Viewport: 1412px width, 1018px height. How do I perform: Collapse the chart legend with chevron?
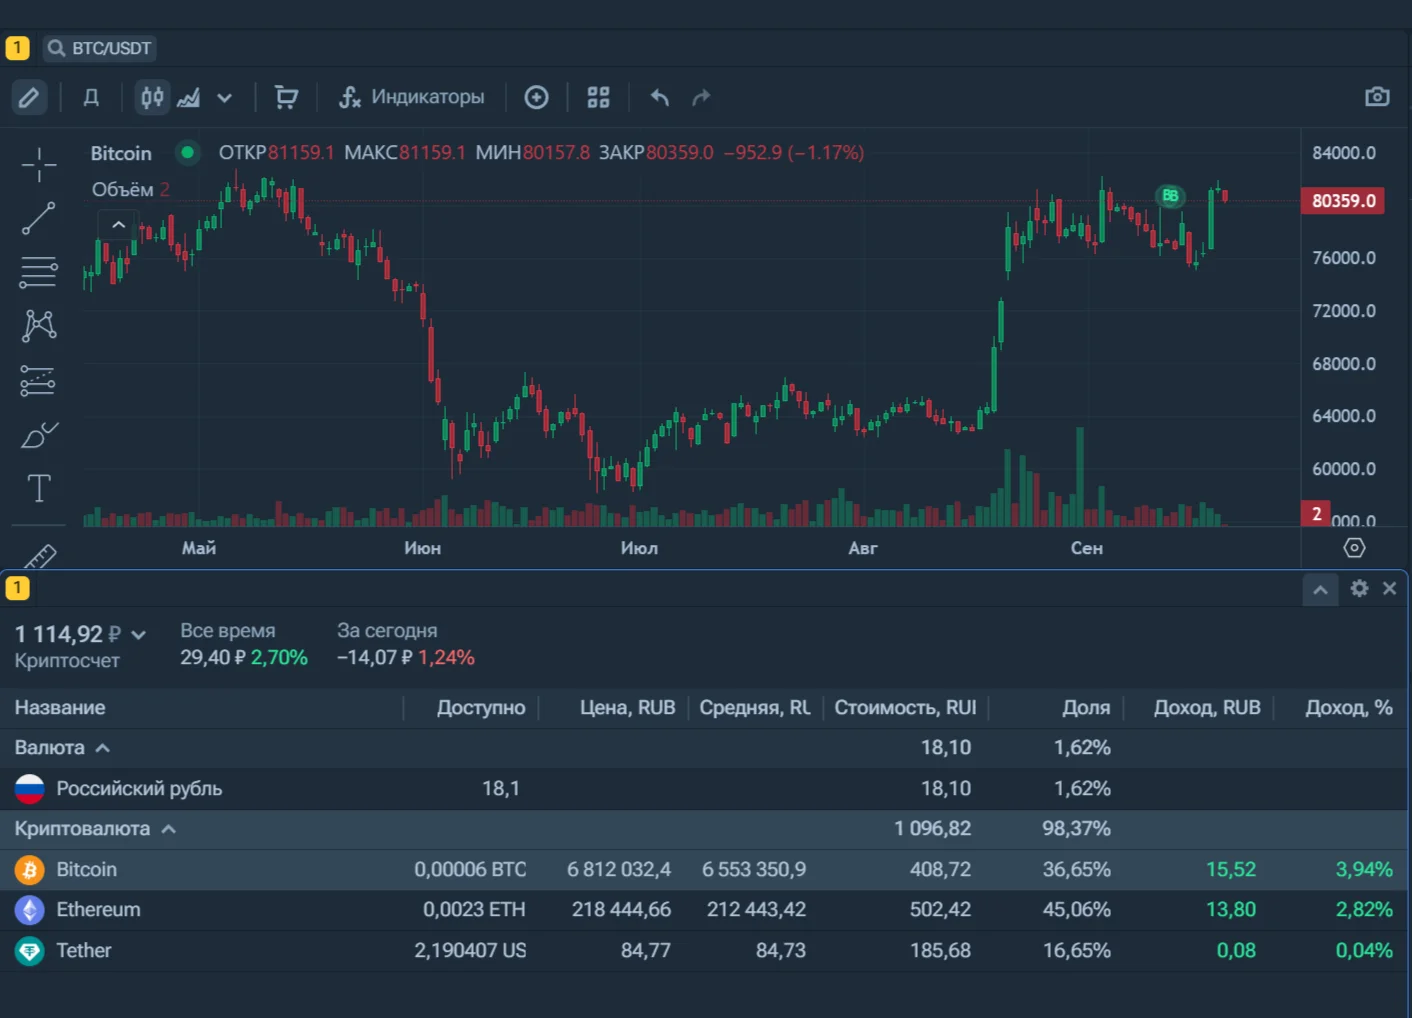(x=118, y=225)
